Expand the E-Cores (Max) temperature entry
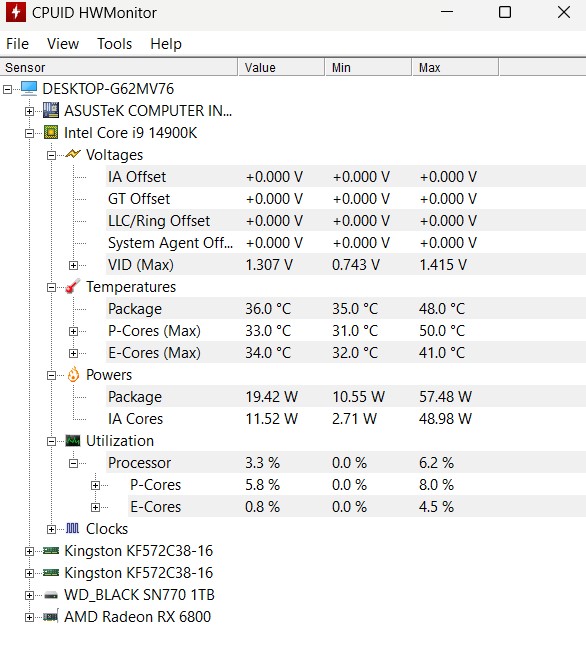Viewport: 586px width, 672px height. 73,353
